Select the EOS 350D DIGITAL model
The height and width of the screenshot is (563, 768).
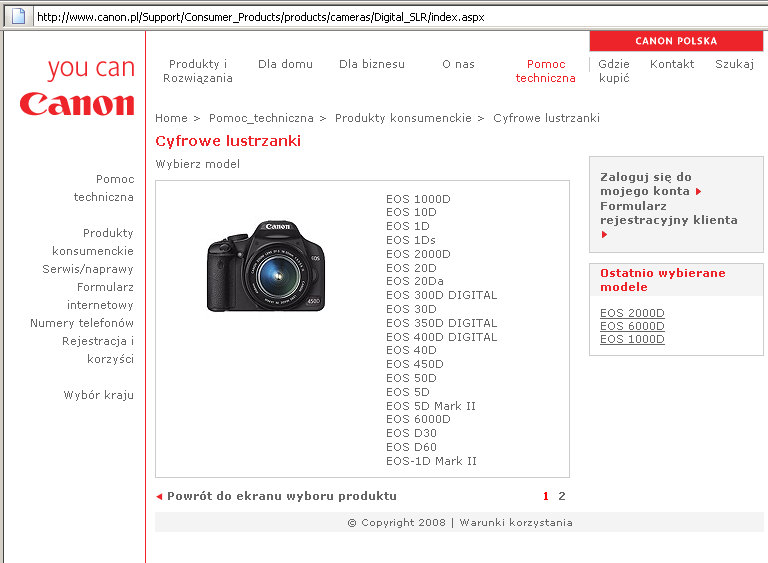442,323
